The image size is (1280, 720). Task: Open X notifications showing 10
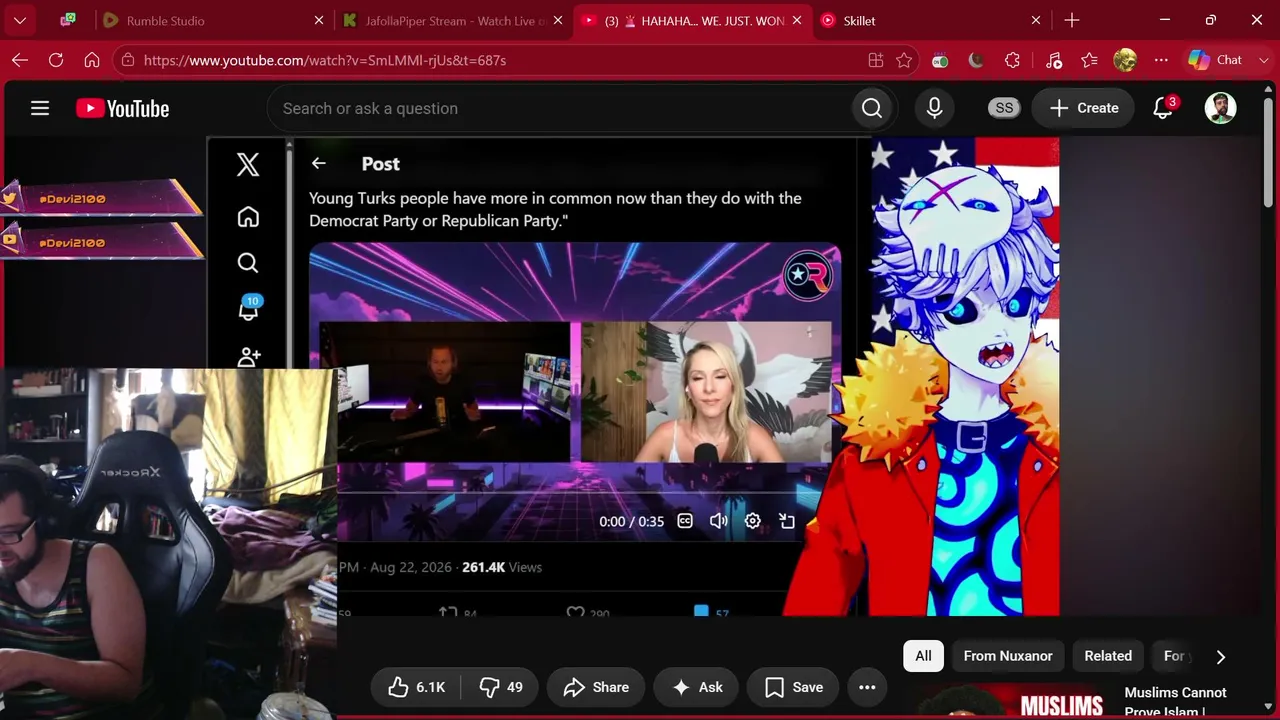(248, 309)
